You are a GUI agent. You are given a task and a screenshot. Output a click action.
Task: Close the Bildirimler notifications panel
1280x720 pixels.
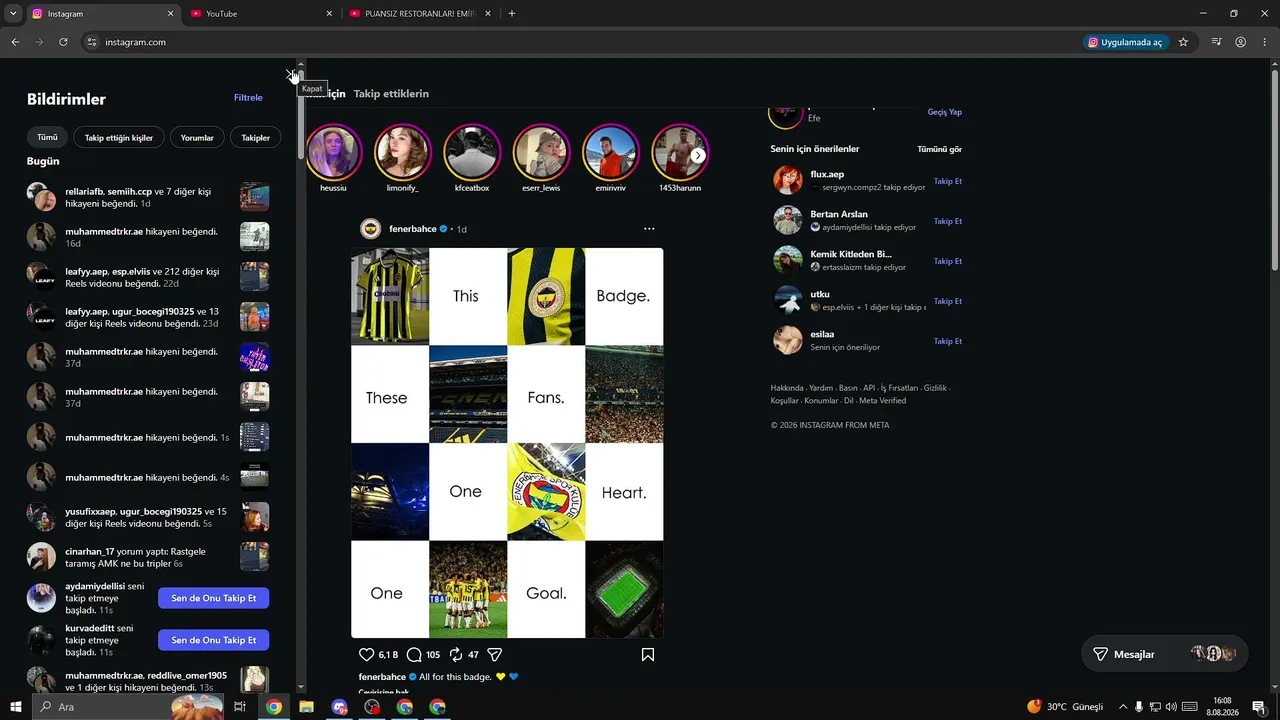tap(291, 75)
